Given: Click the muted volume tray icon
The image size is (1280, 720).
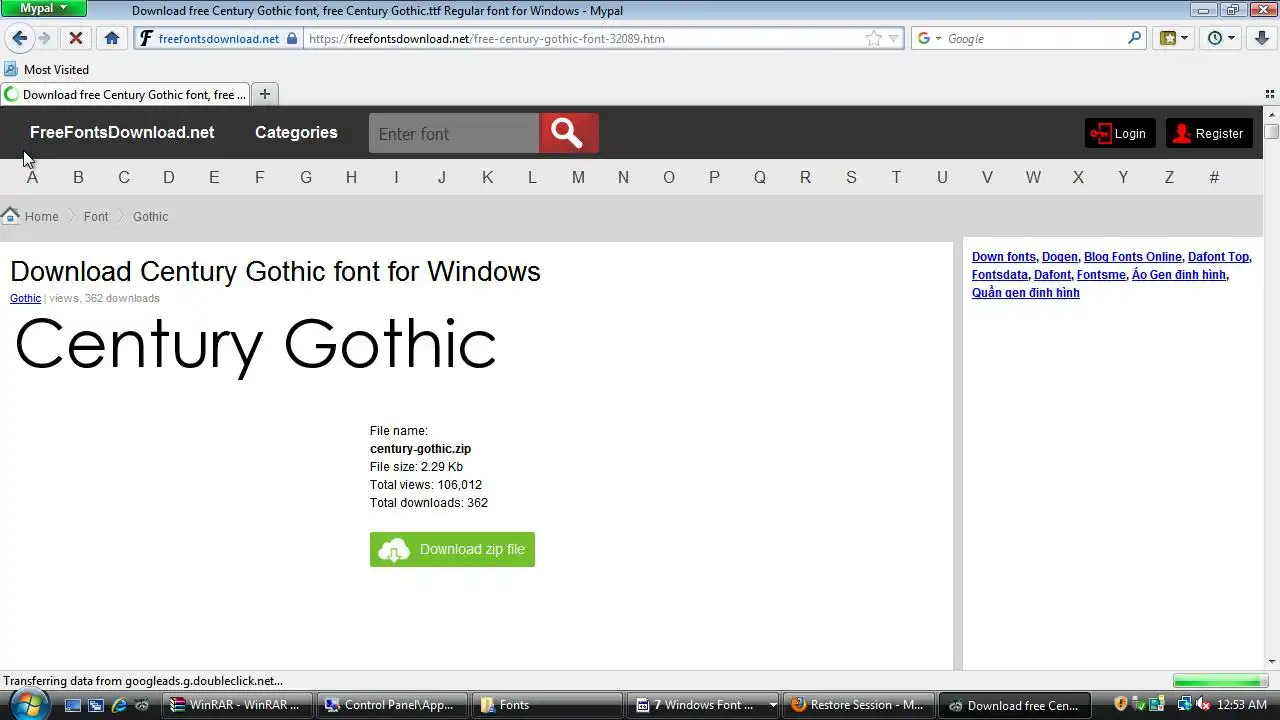Looking at the screenshot, I should pyautogui.click(x=1203, y=705).
